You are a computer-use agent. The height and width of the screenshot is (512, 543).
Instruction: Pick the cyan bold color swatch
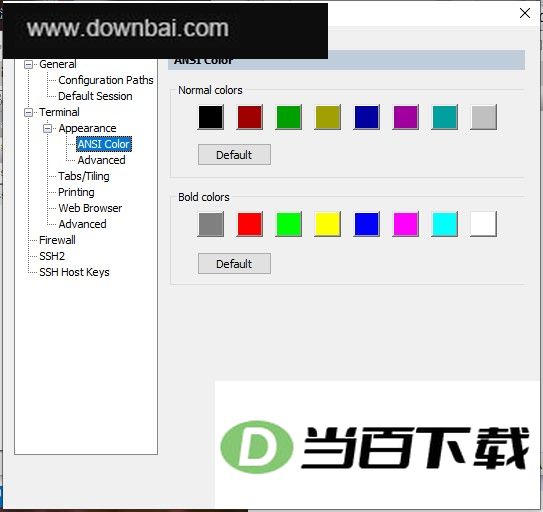coord(445,224)
